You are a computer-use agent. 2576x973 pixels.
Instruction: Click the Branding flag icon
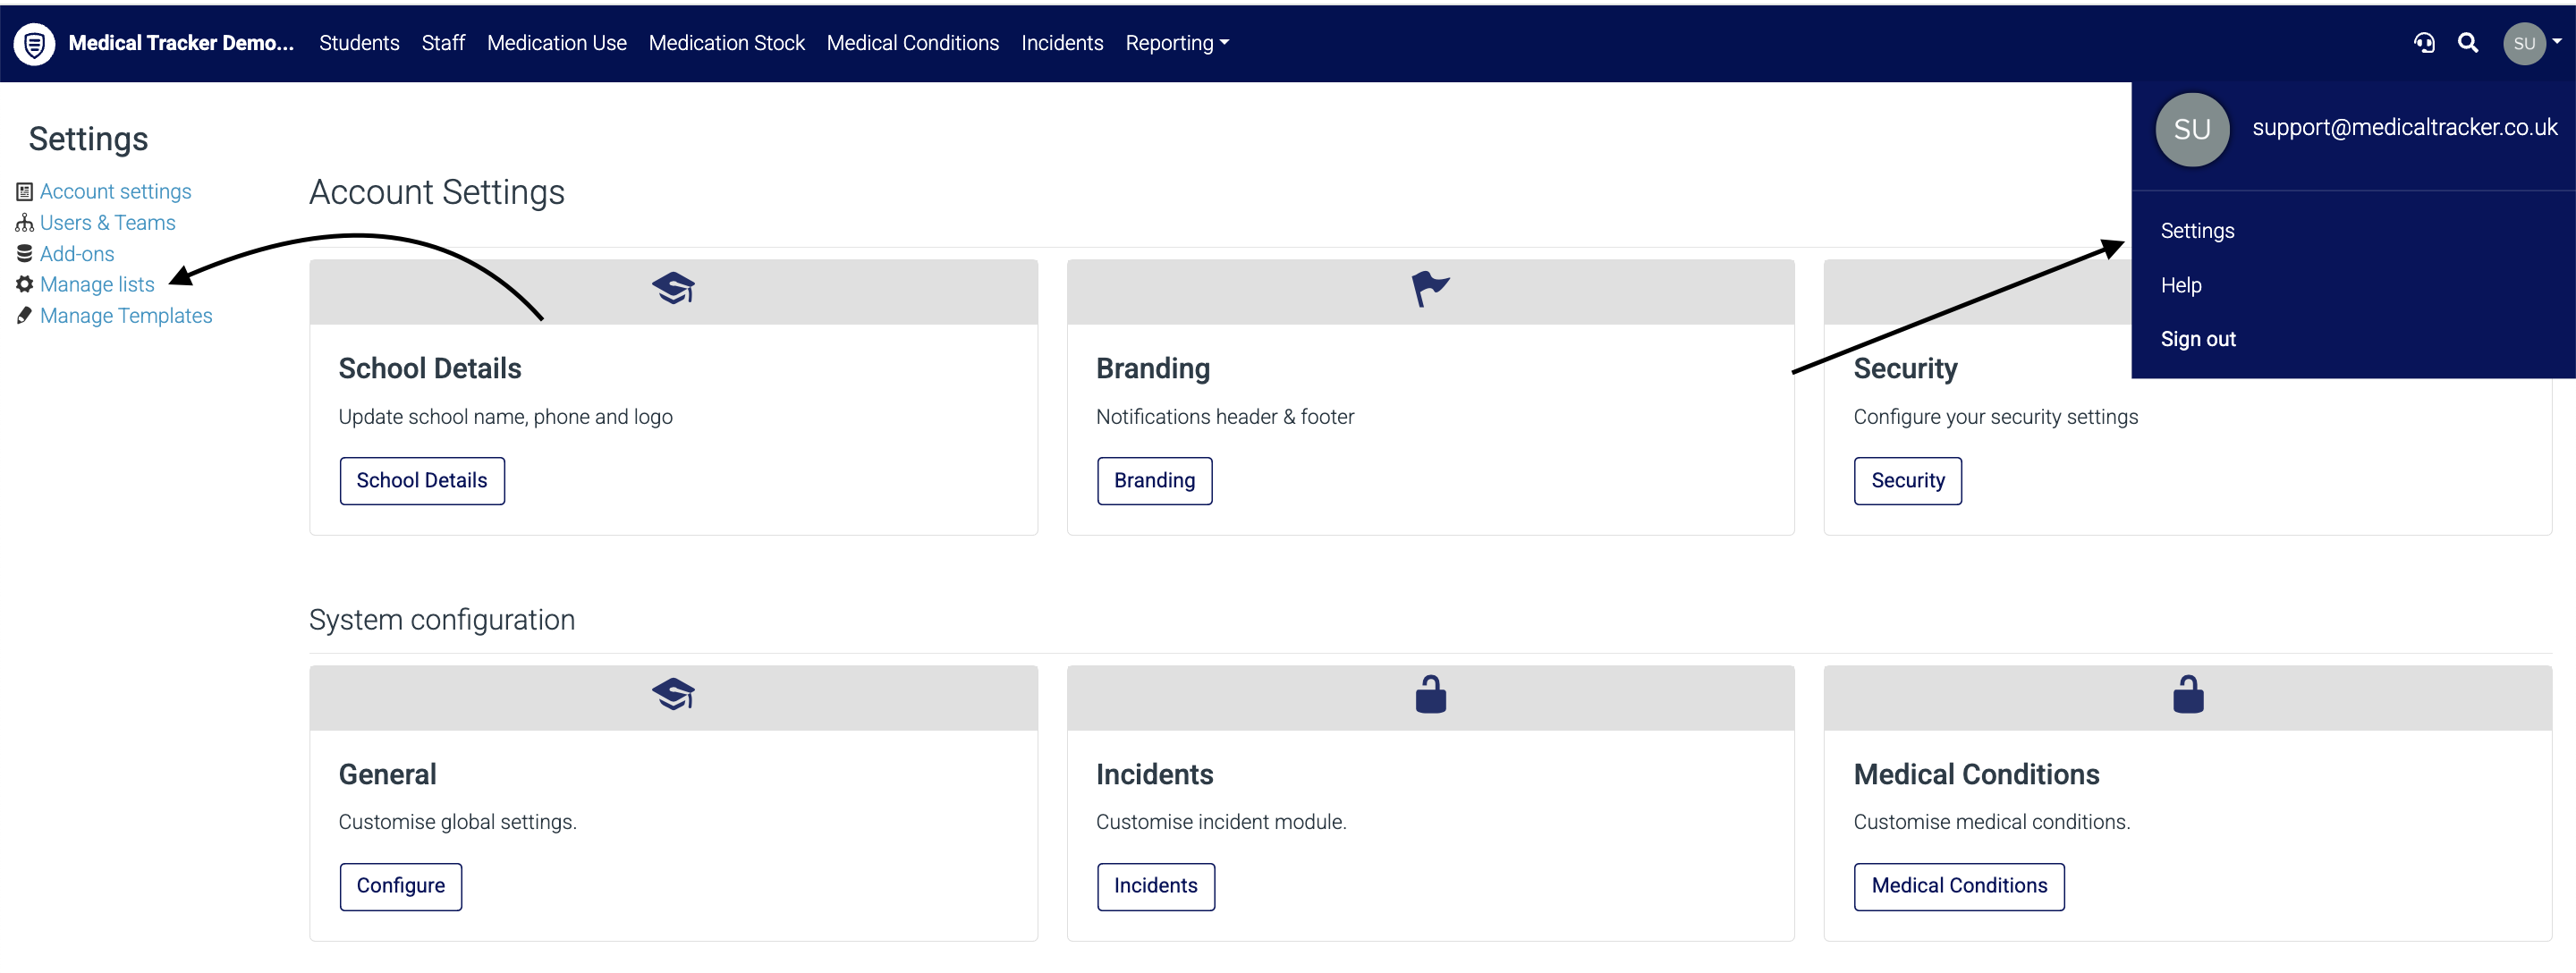pos(1430,289)
